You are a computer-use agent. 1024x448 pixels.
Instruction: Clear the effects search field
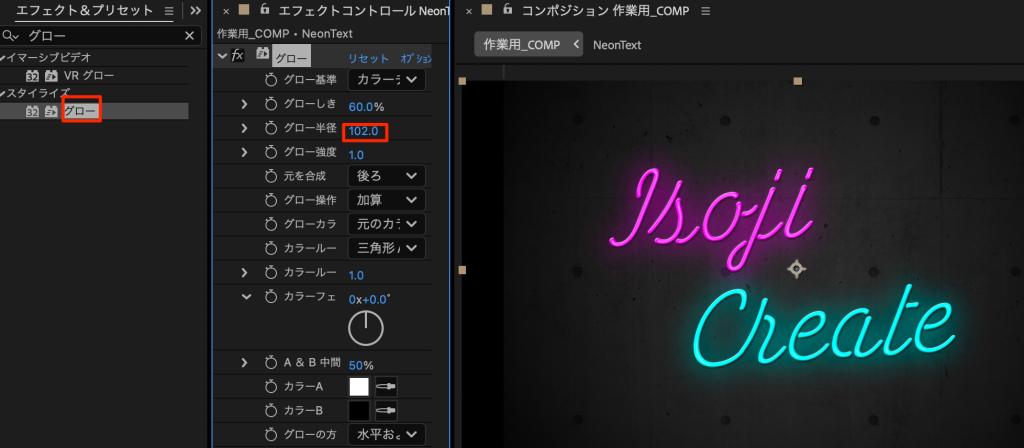[190, 36]
